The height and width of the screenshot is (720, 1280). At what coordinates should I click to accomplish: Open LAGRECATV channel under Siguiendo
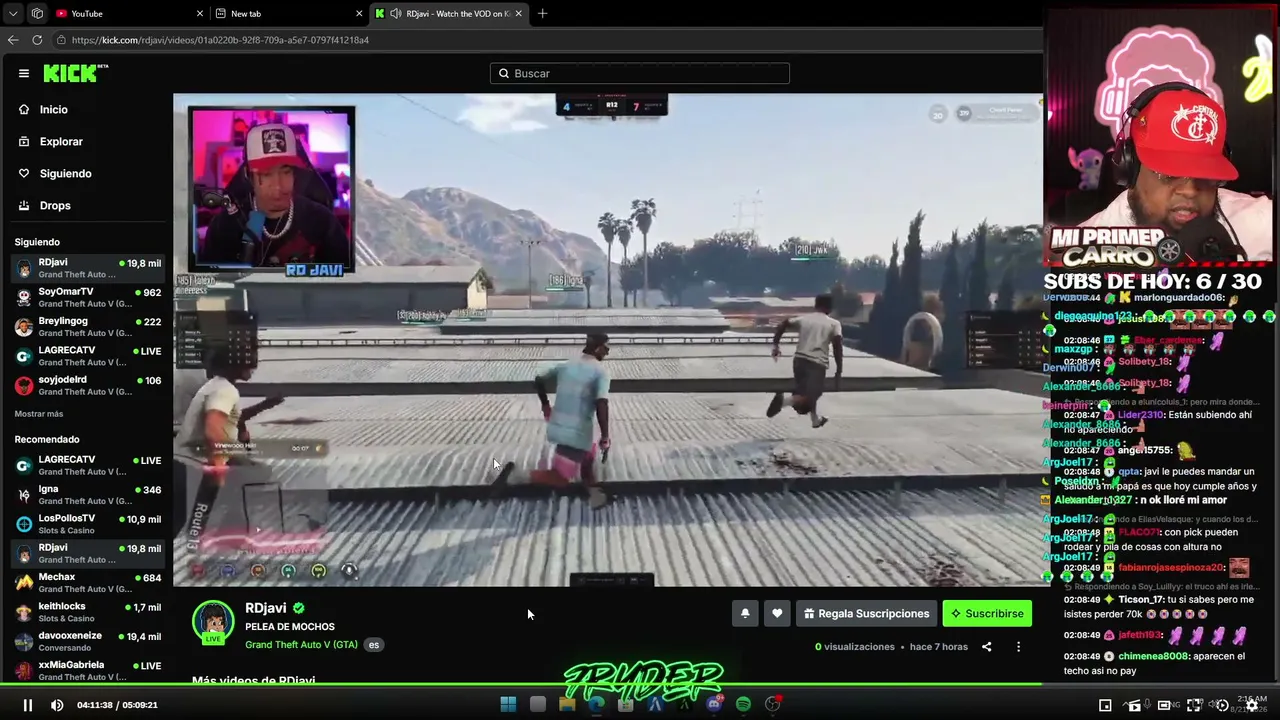tap(87, 356)
